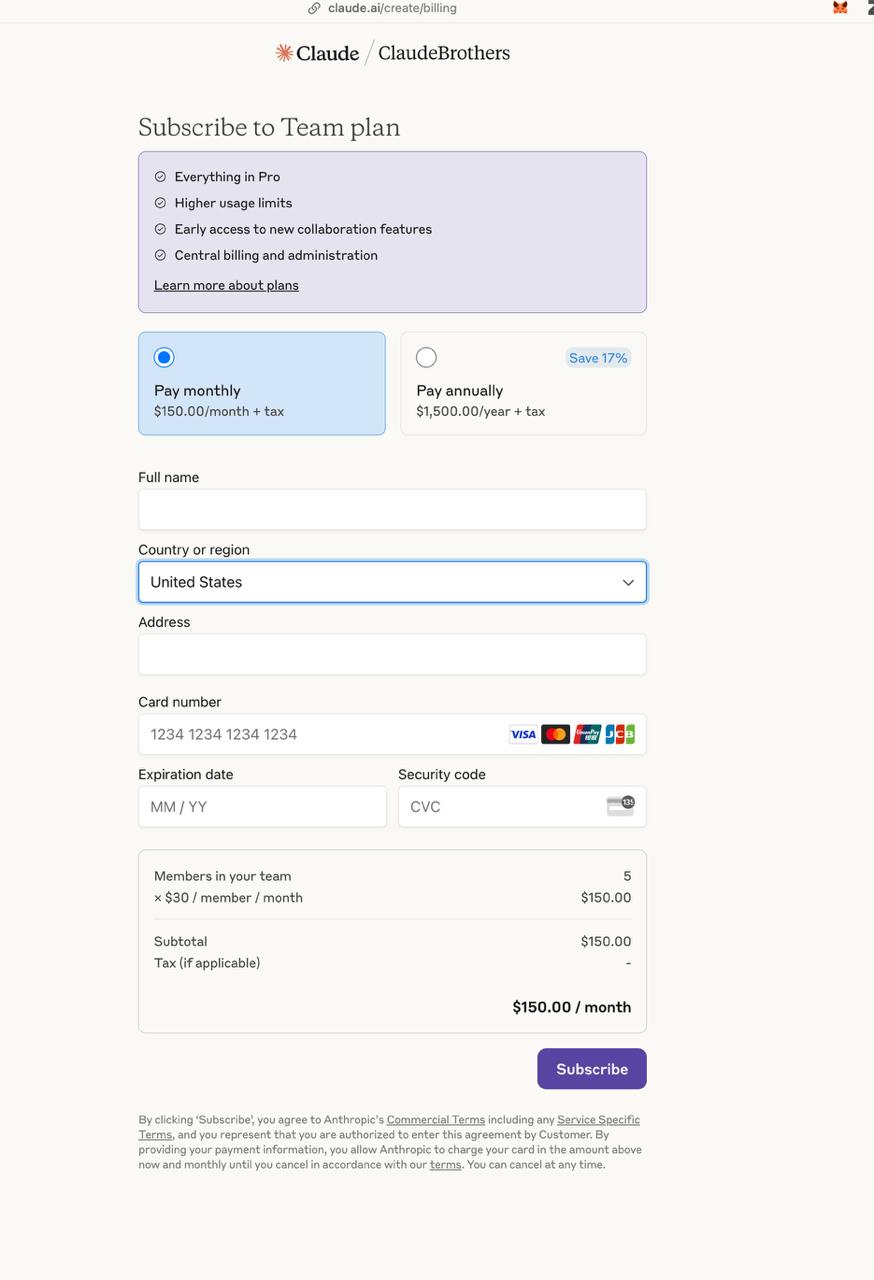Click the Save 17% badge
The image size is (874, 1280).
pos(598,358)
